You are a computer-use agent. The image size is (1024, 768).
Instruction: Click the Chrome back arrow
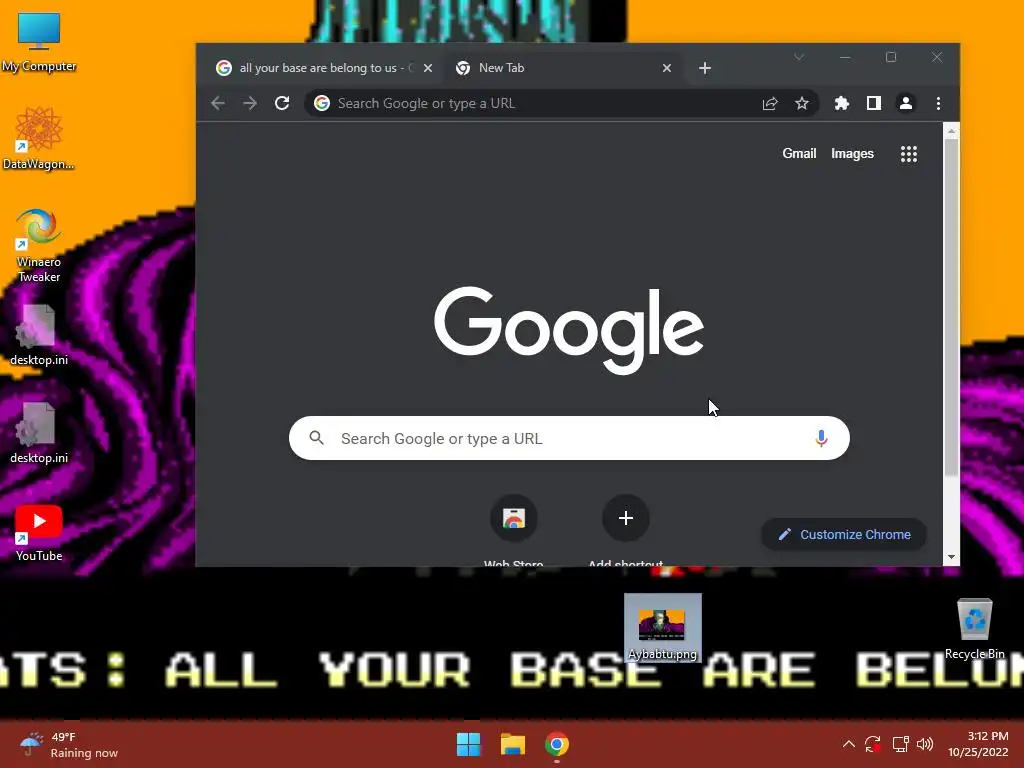coord(218,103)
